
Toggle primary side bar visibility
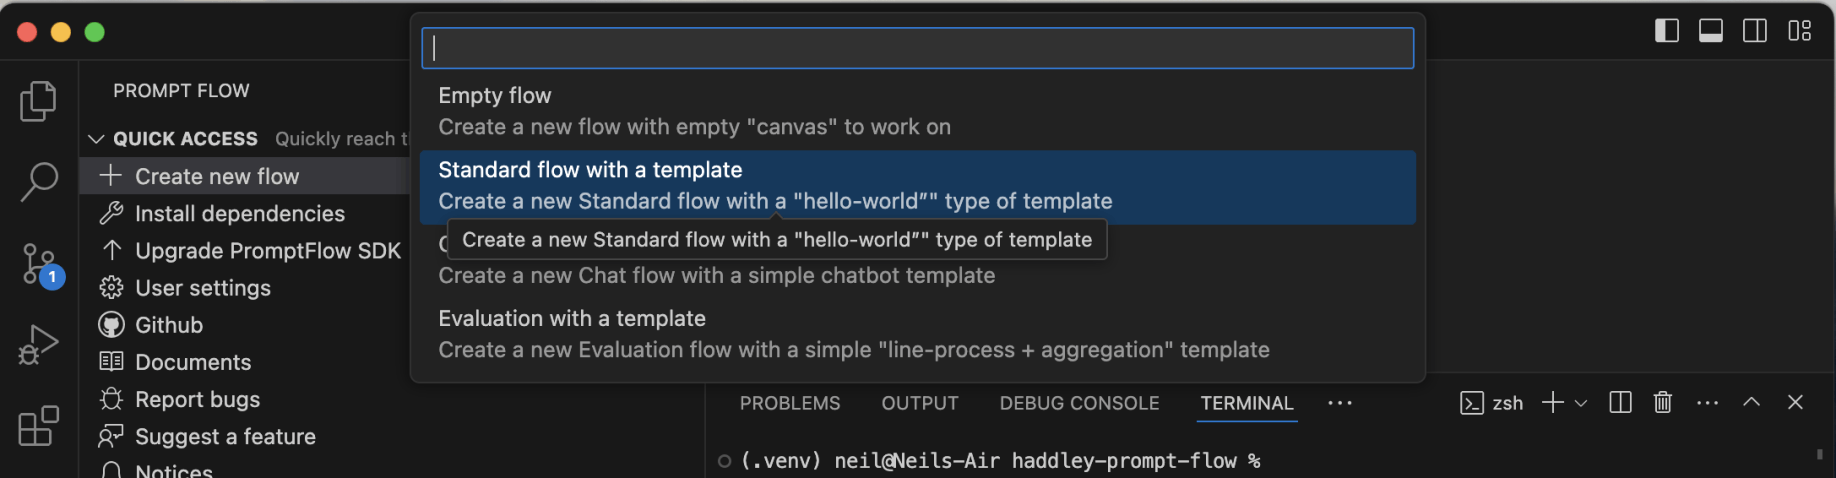(x=1667, y=31)
